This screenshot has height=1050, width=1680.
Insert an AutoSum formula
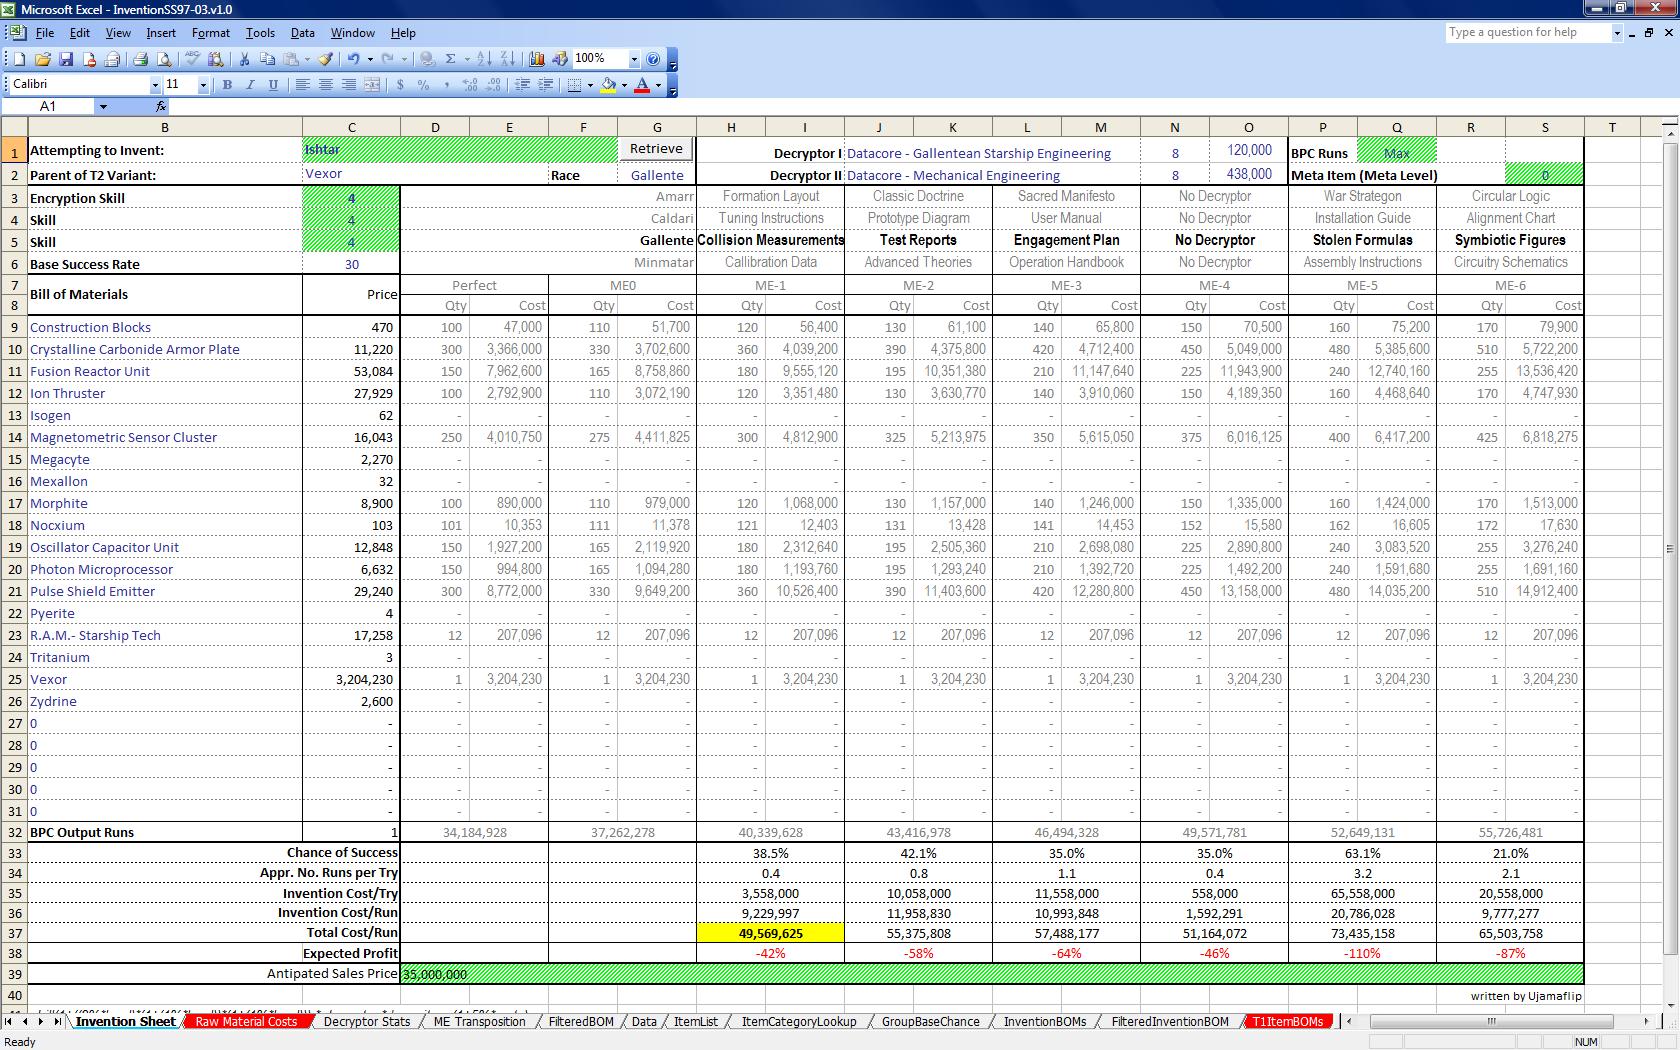tap(450, 59)
